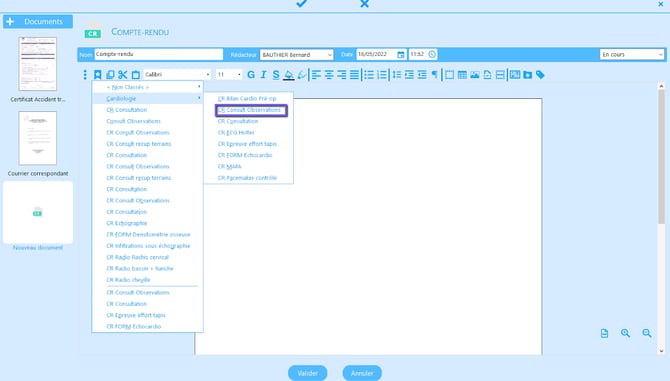
Task: Expand the Cardiologie submenu entry
Action: pos(147,99)
